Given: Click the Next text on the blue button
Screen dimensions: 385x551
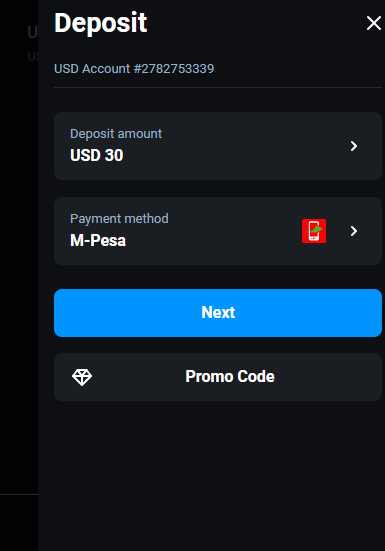Looking at the screenshot, I should click(218, 312).
